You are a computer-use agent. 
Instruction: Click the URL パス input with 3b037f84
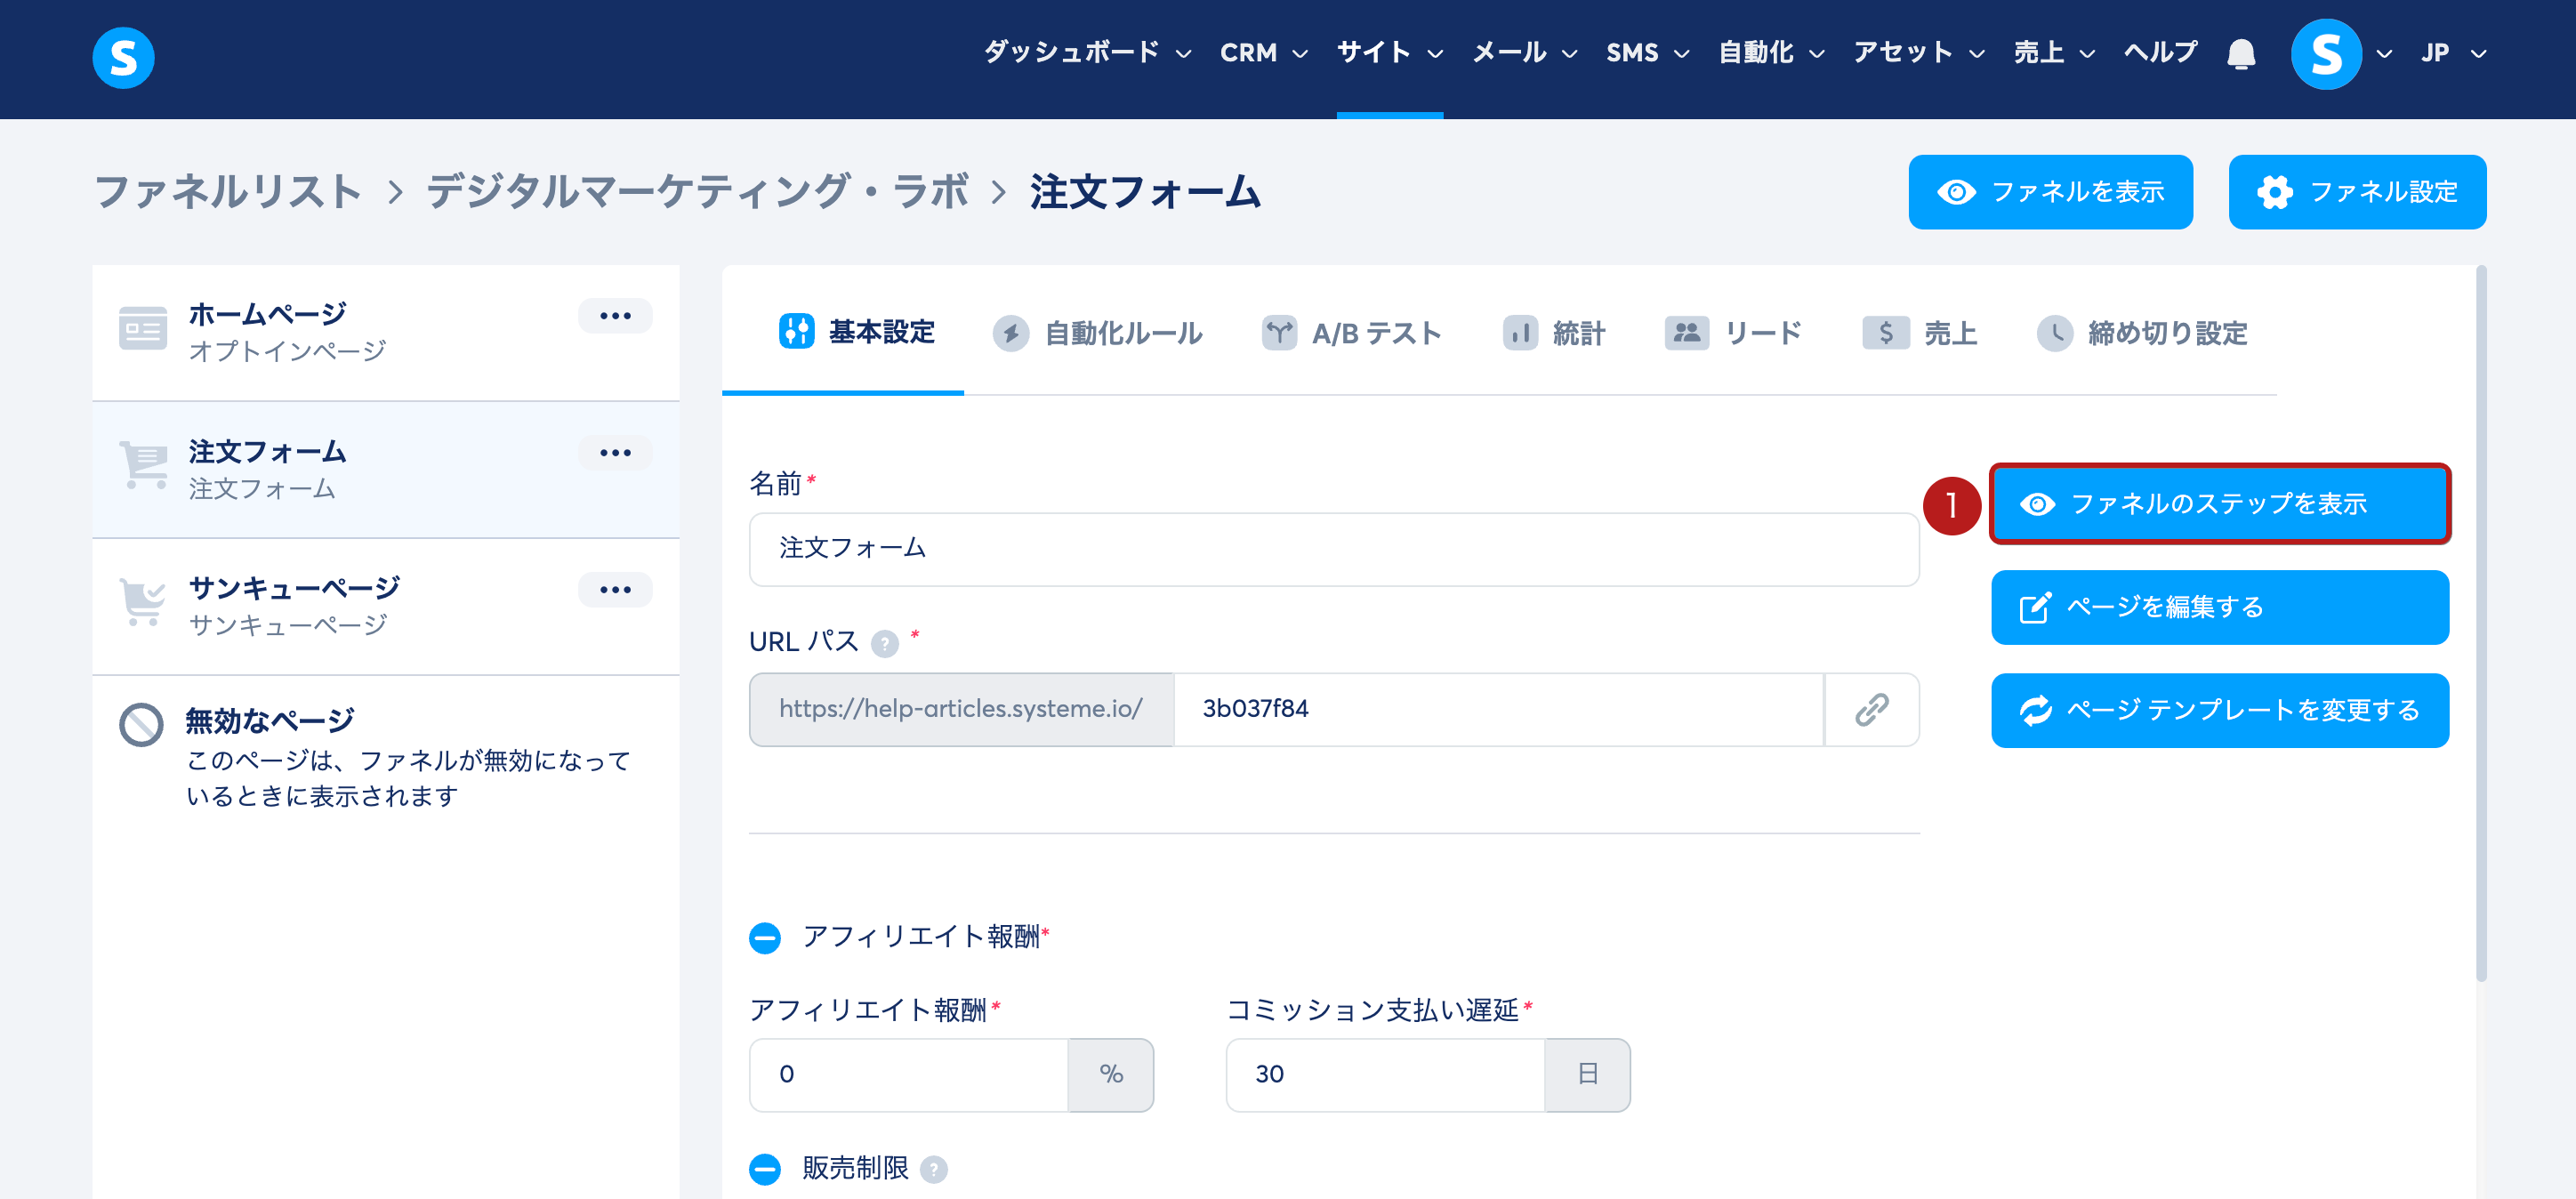coord(1498,709)
